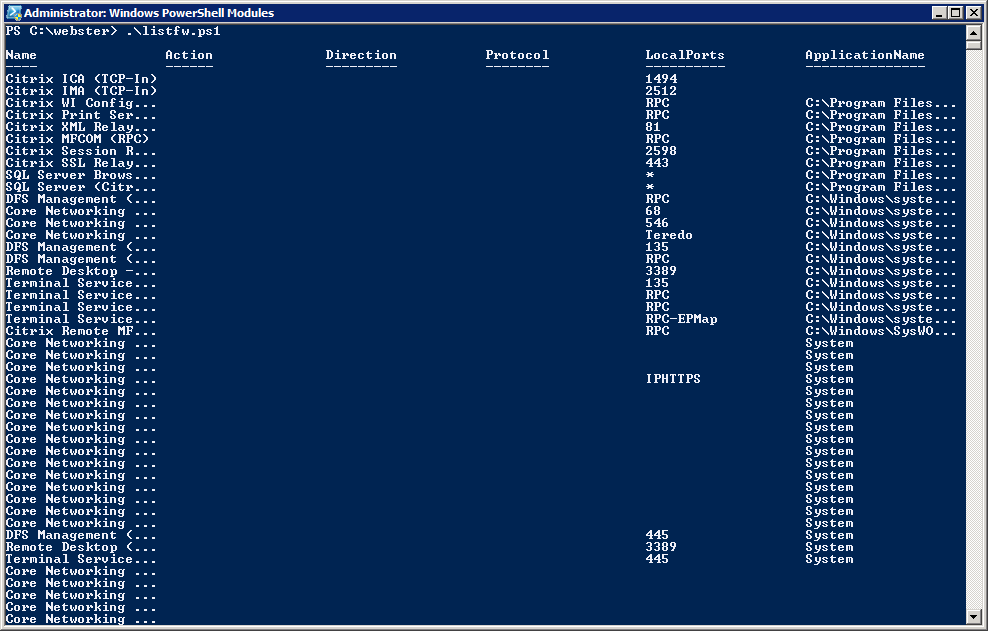Click the Teredo local port value
Screen dimensions: 988x631
tap(669, 235)
